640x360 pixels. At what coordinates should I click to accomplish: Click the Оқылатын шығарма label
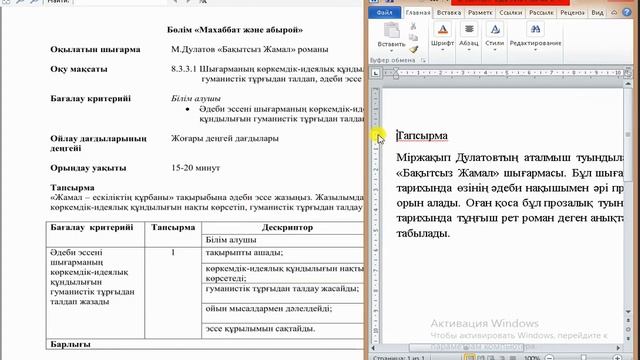coord(95,49)
